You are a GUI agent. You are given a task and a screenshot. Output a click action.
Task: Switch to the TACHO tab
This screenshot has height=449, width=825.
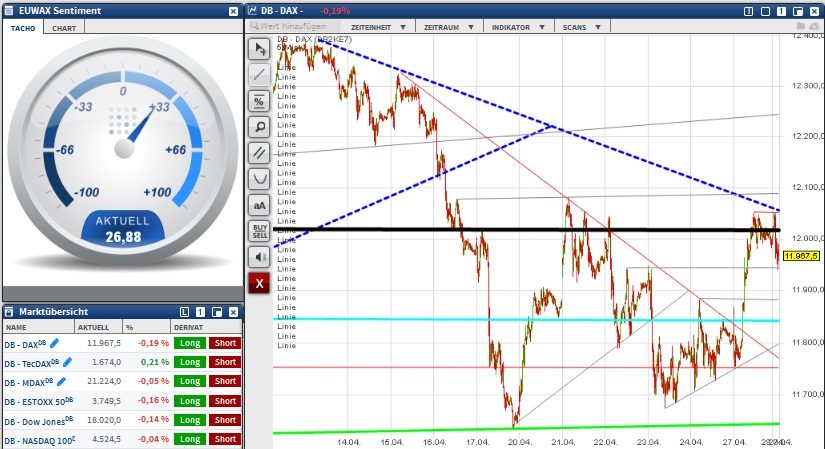point(23,28)
